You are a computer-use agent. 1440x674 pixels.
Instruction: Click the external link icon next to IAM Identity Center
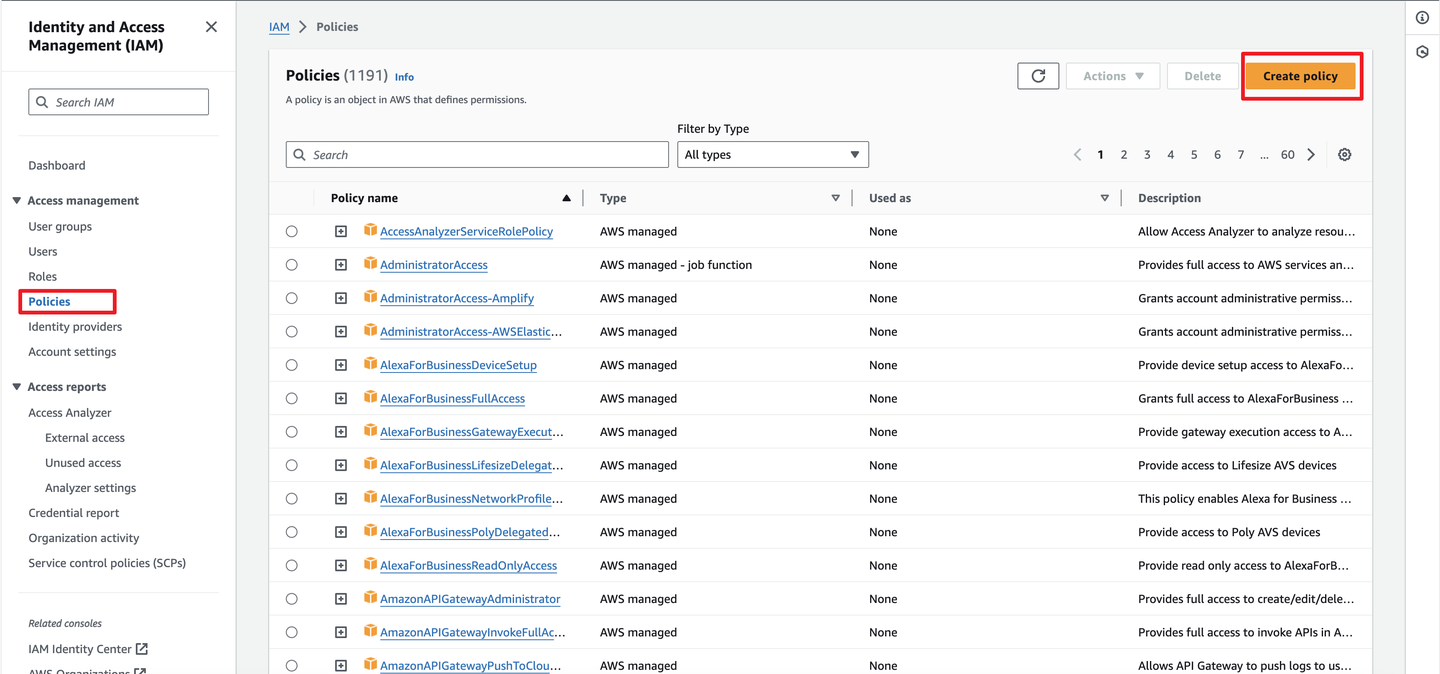point(143,648)
